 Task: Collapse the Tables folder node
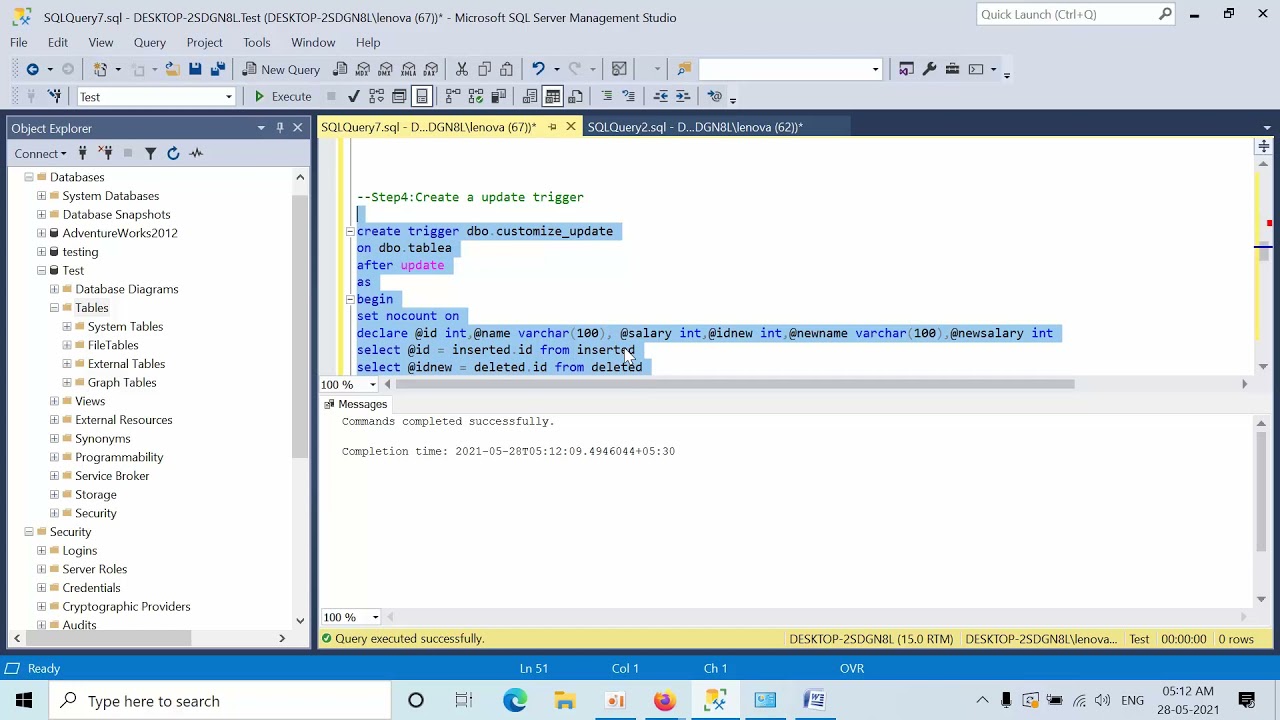(54, 308)
